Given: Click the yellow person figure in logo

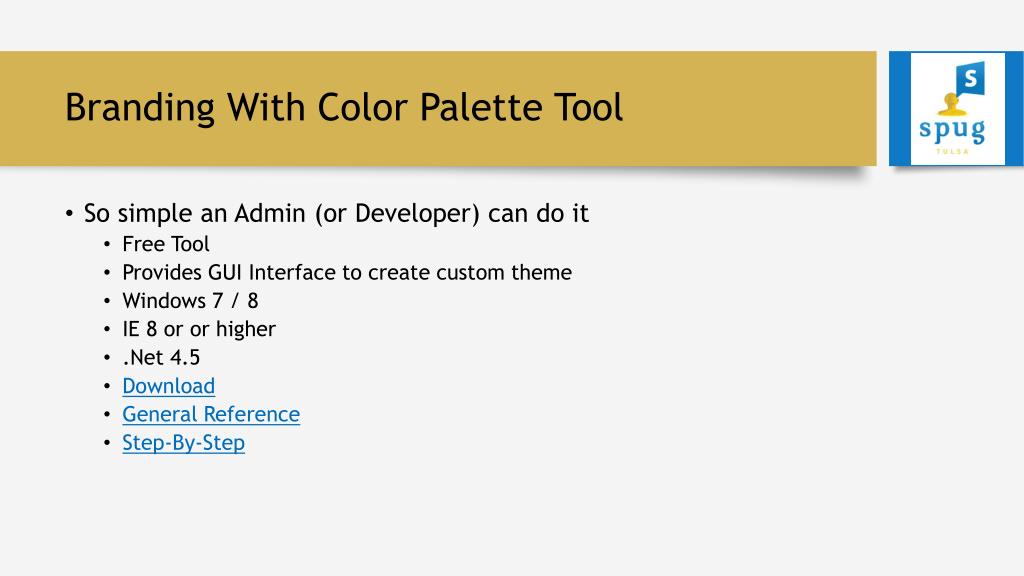Looking at the screenshot, I should pos(951,106).
